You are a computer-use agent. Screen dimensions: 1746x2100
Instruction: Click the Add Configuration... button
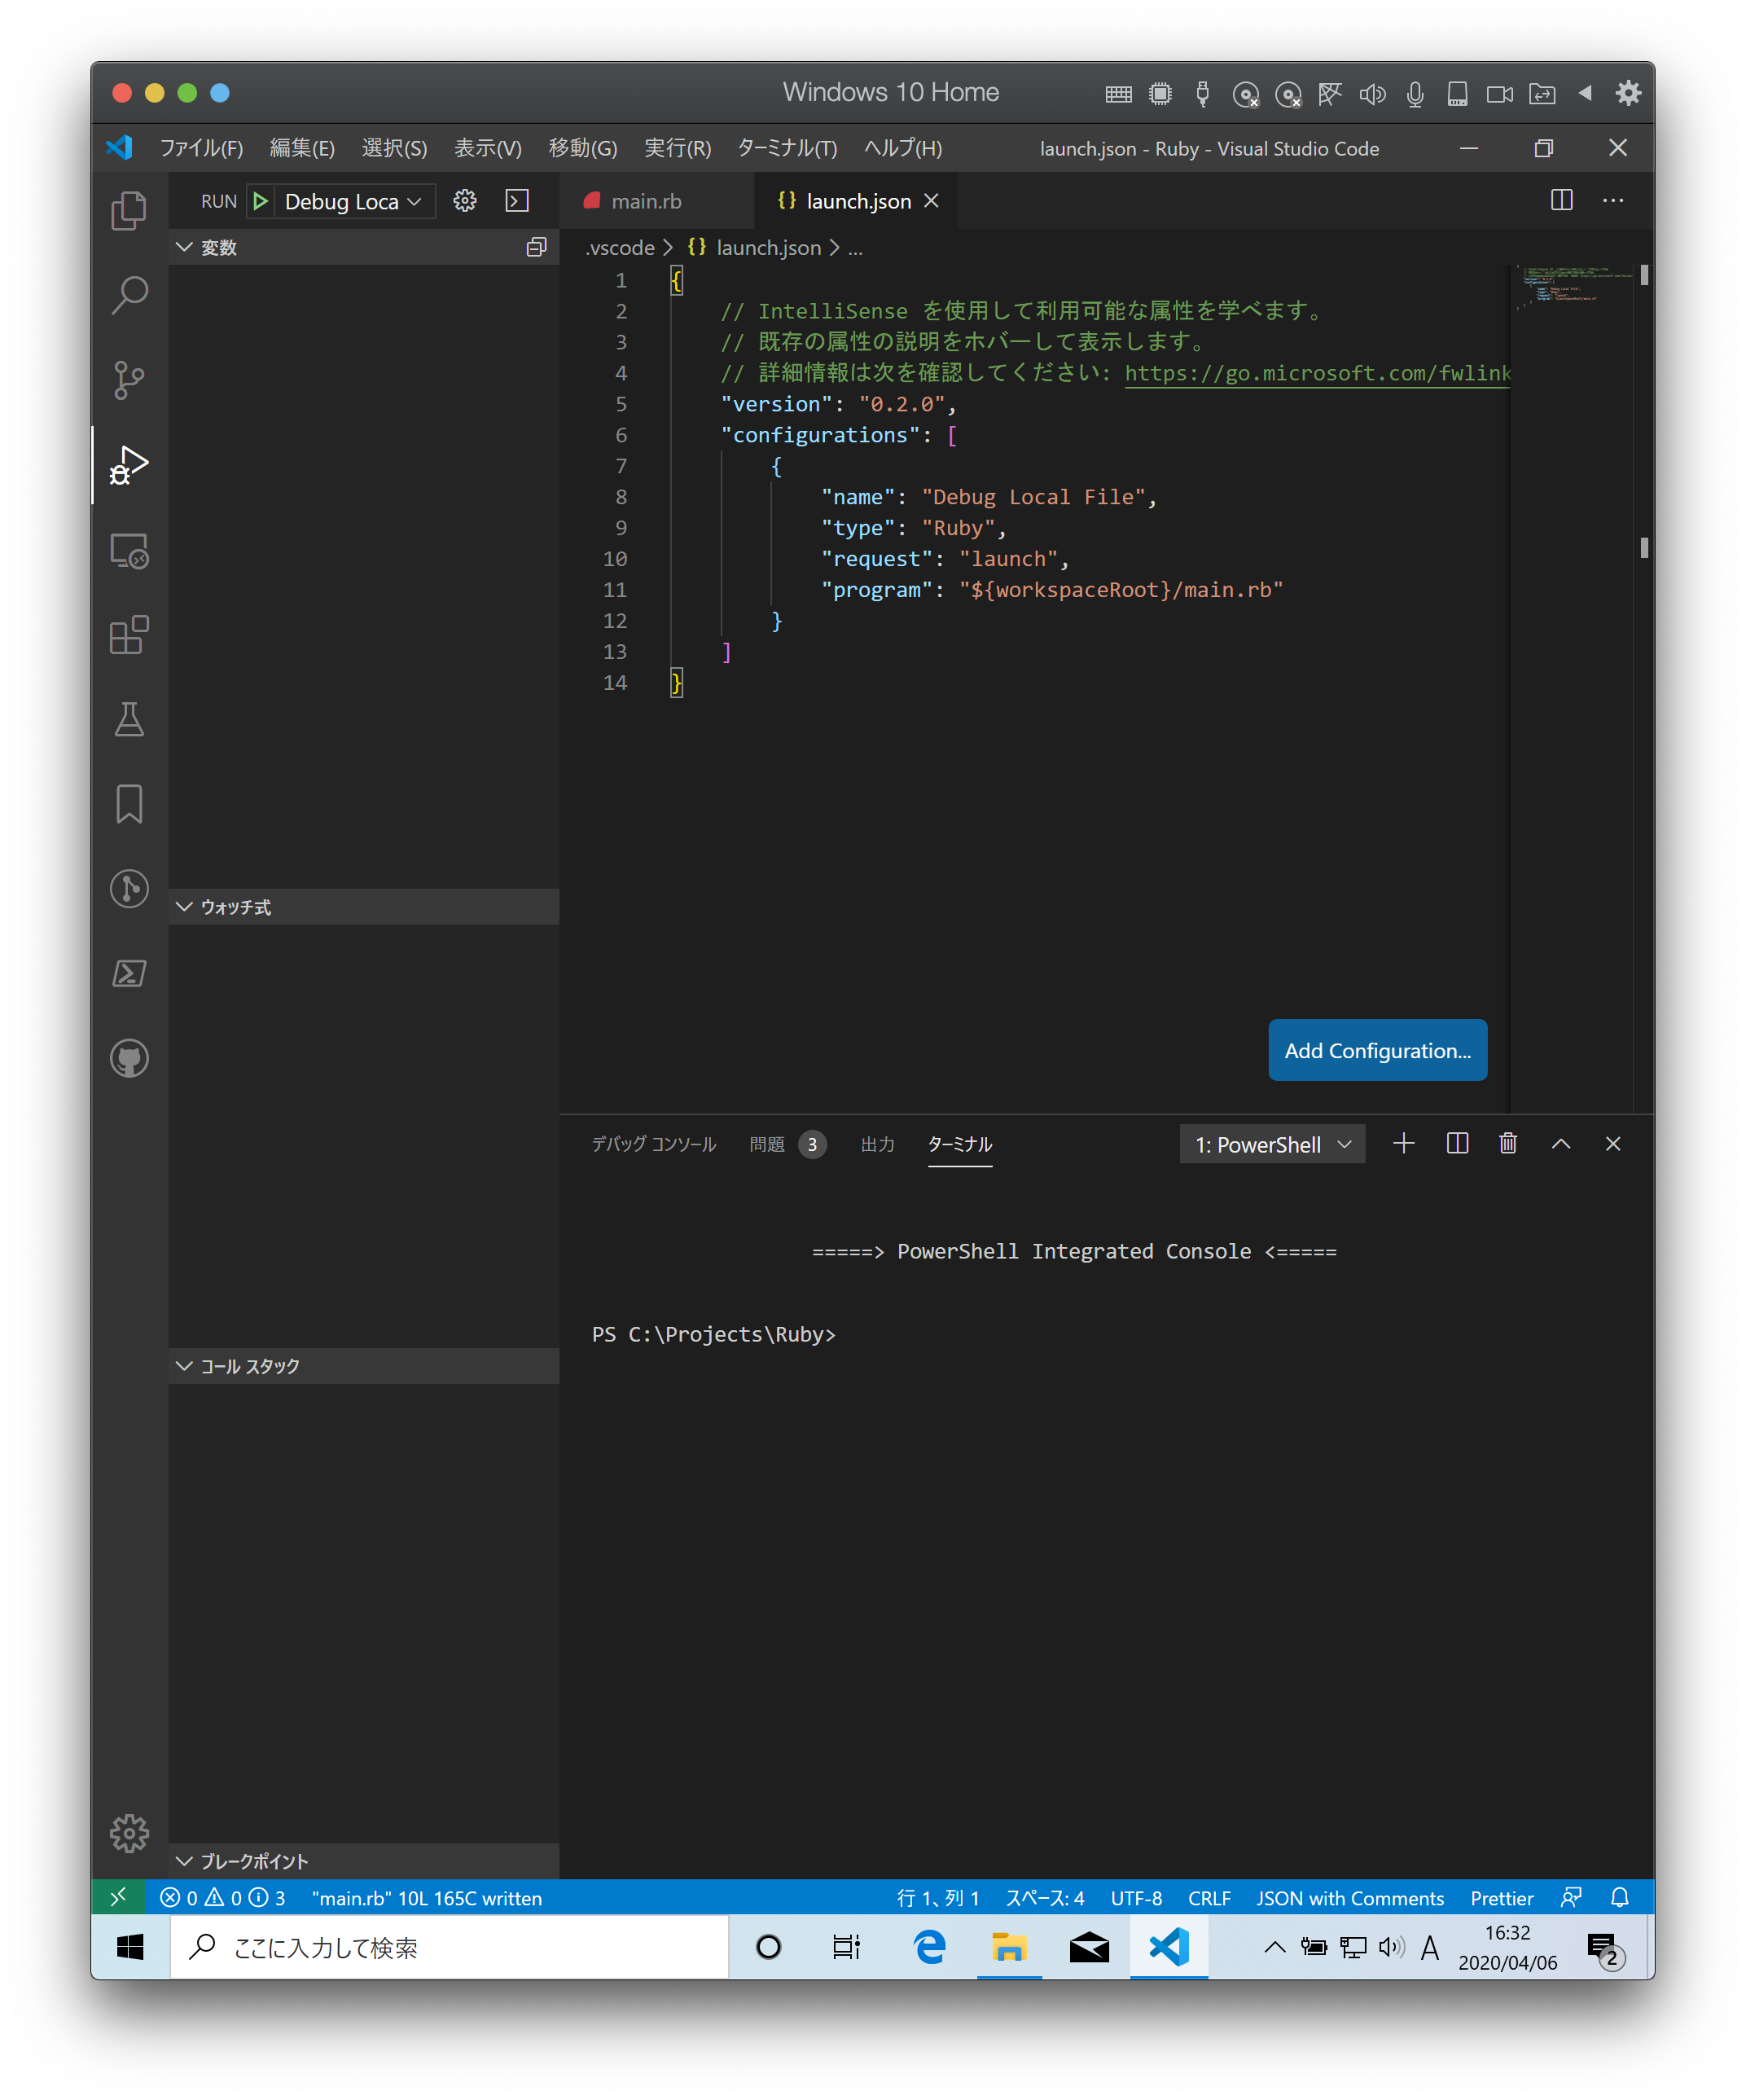(x=1377, y=1050)
